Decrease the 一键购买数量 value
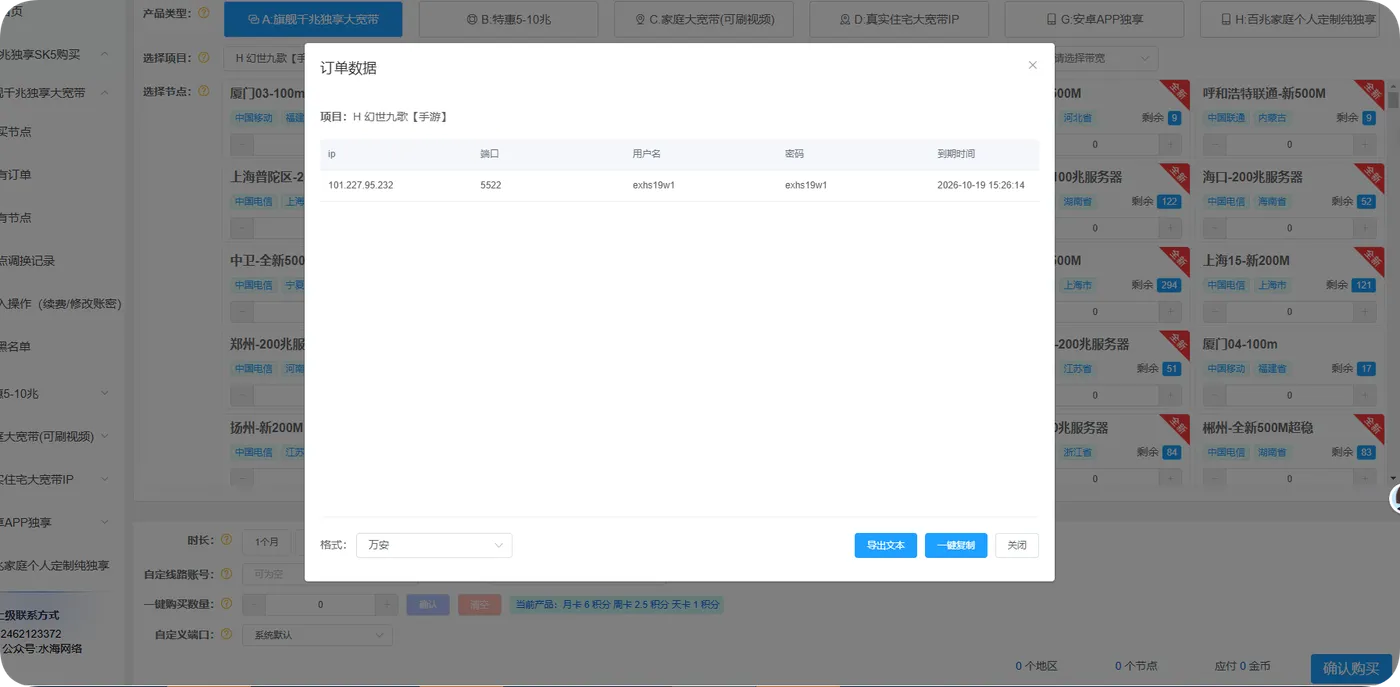Viewport: 1400px width, 687px height. pos(254,604)
